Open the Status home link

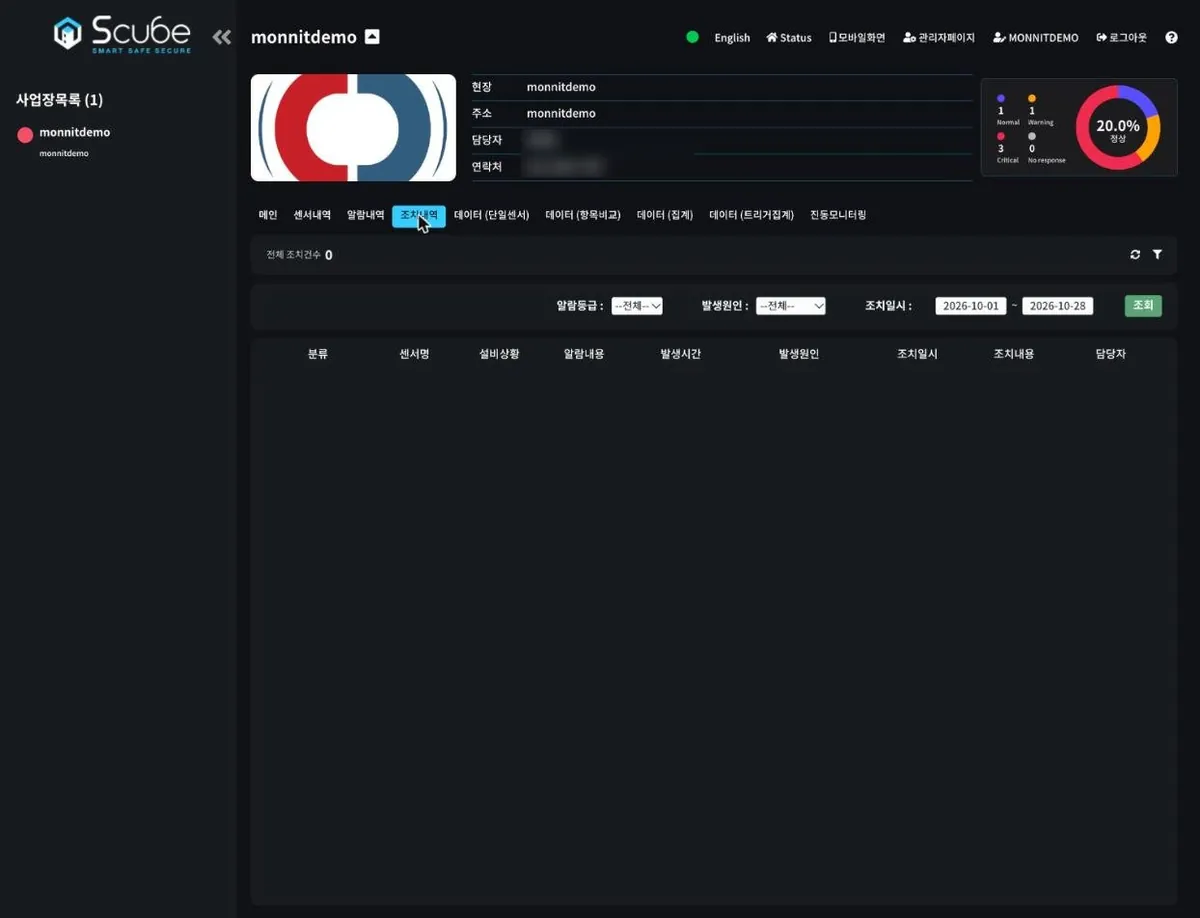789,38
